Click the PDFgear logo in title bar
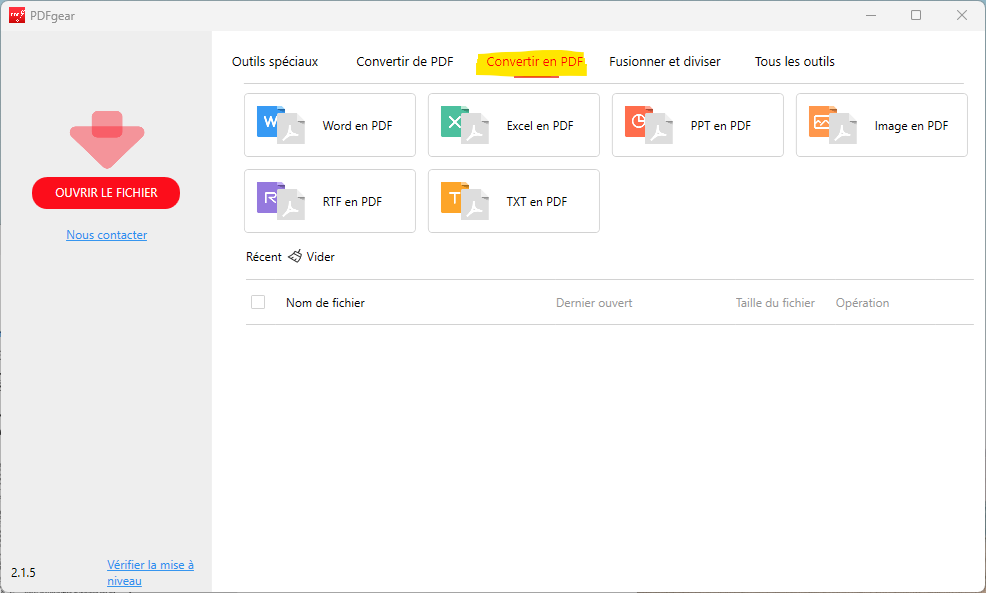 click(17, 15)
